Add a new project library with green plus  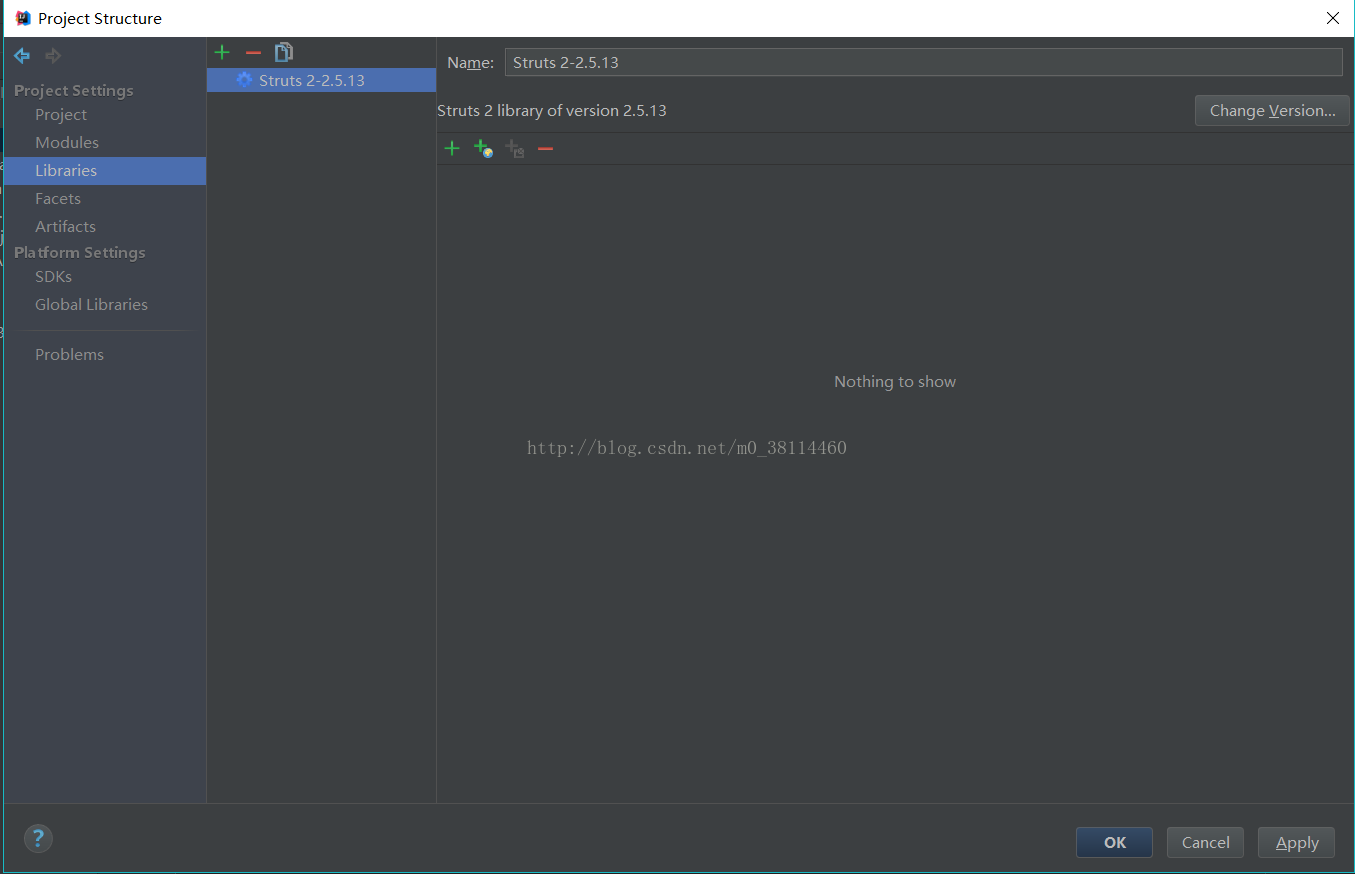222,52
